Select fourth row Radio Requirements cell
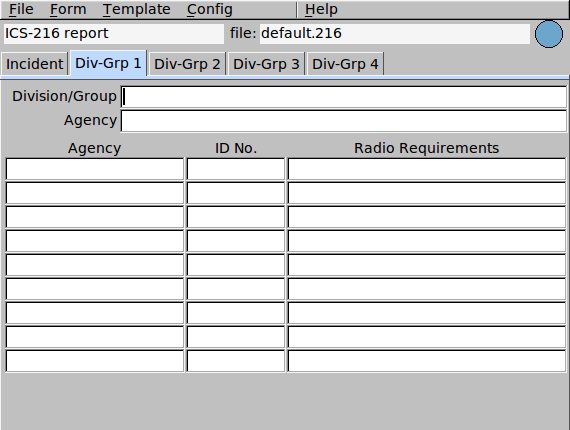Screen dimensions: 570x430 click(x=427, y=241)
